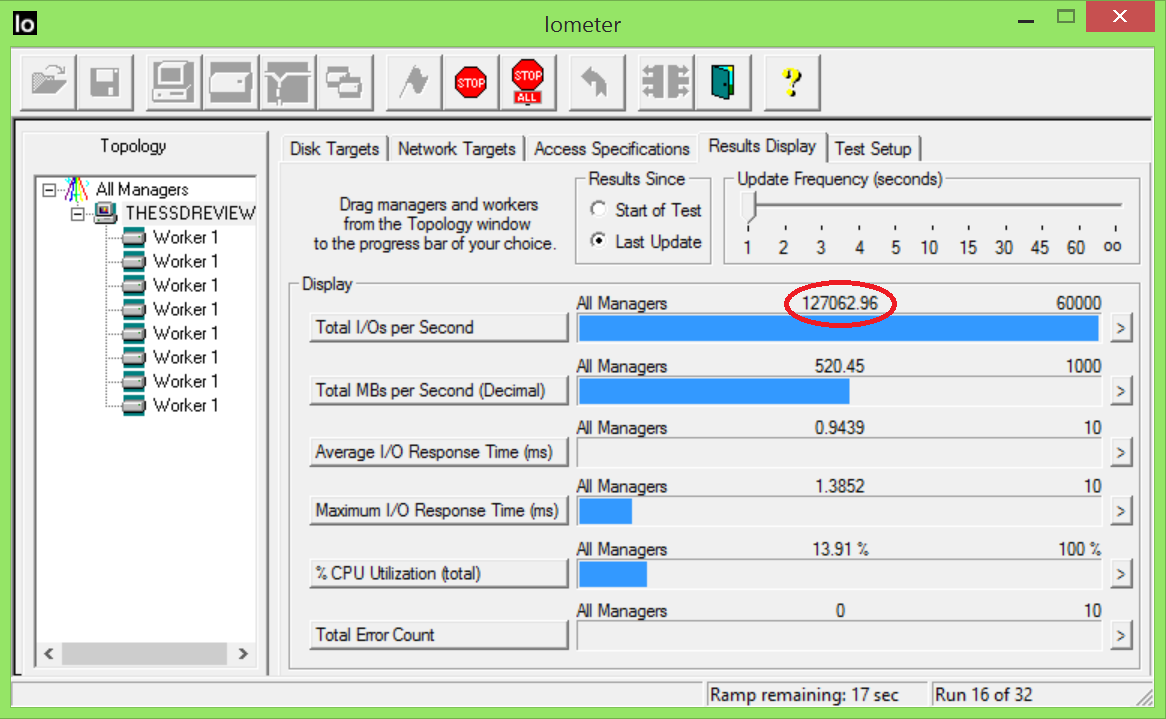
Task: Expand arrow beside Total I/Os per Second
Action: [x=1121, y=328]
